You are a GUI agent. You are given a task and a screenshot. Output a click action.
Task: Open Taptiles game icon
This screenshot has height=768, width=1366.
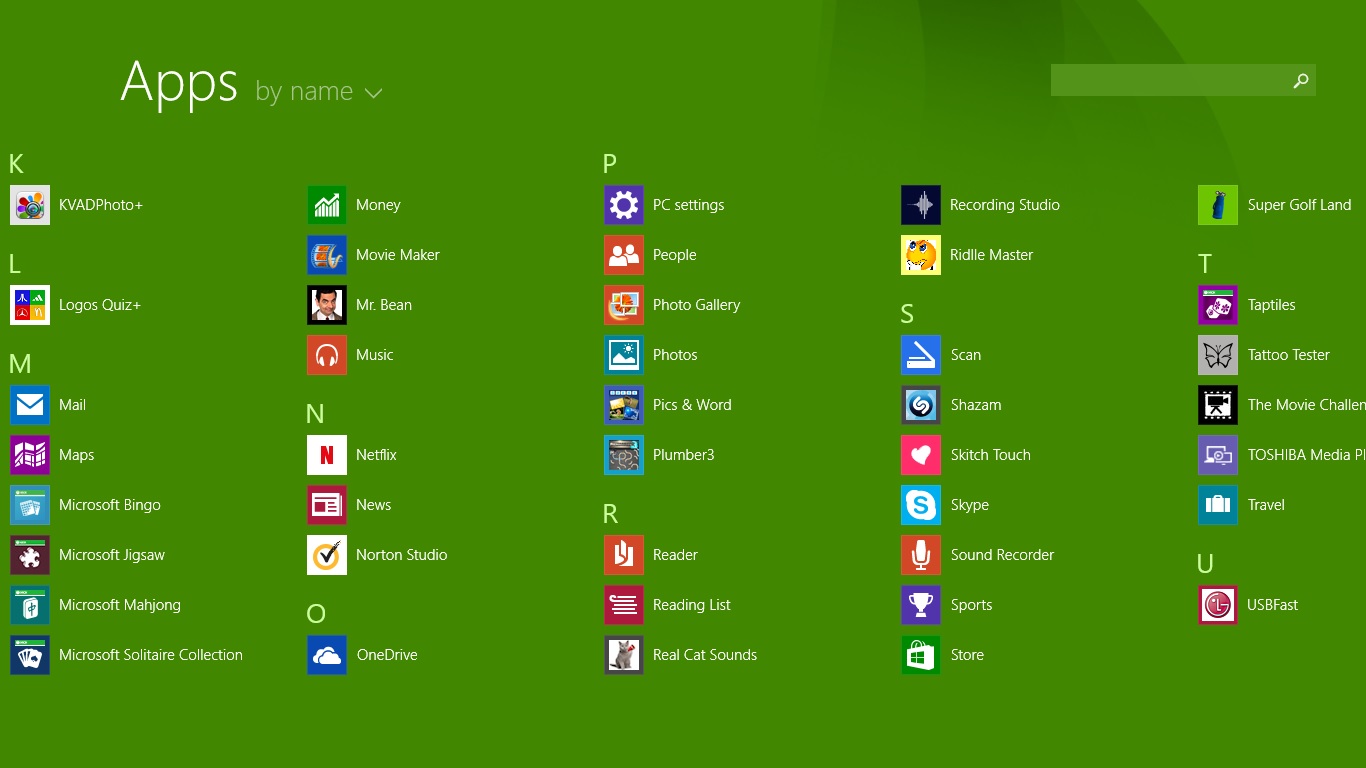(1218, 305)
